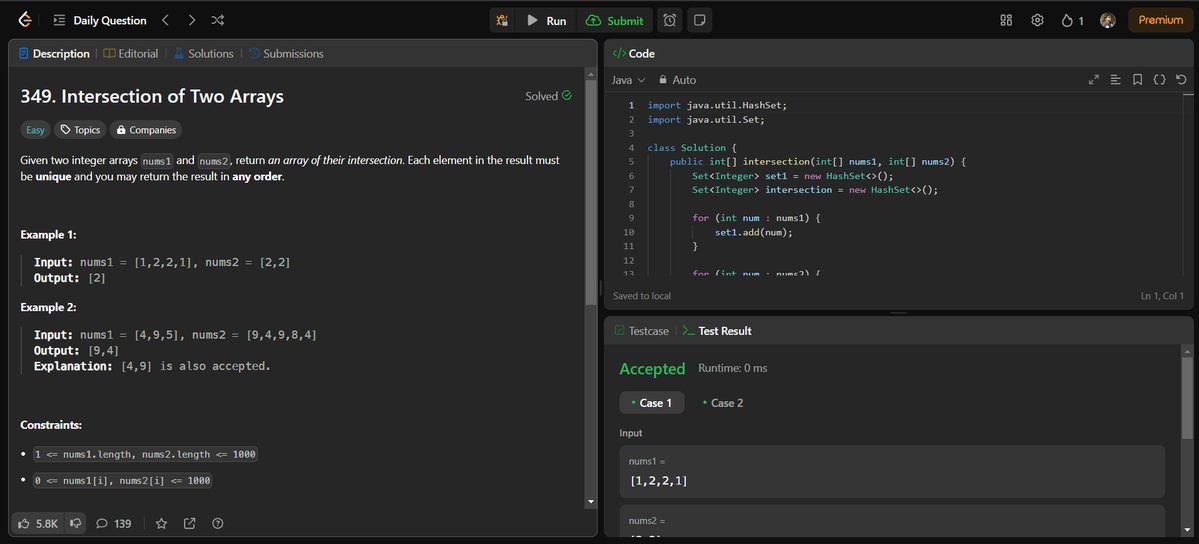The height and width of the screenshot is (544, 1199).
Task: Reset code to default with undo arrow
Action: tap(1181, 80)
